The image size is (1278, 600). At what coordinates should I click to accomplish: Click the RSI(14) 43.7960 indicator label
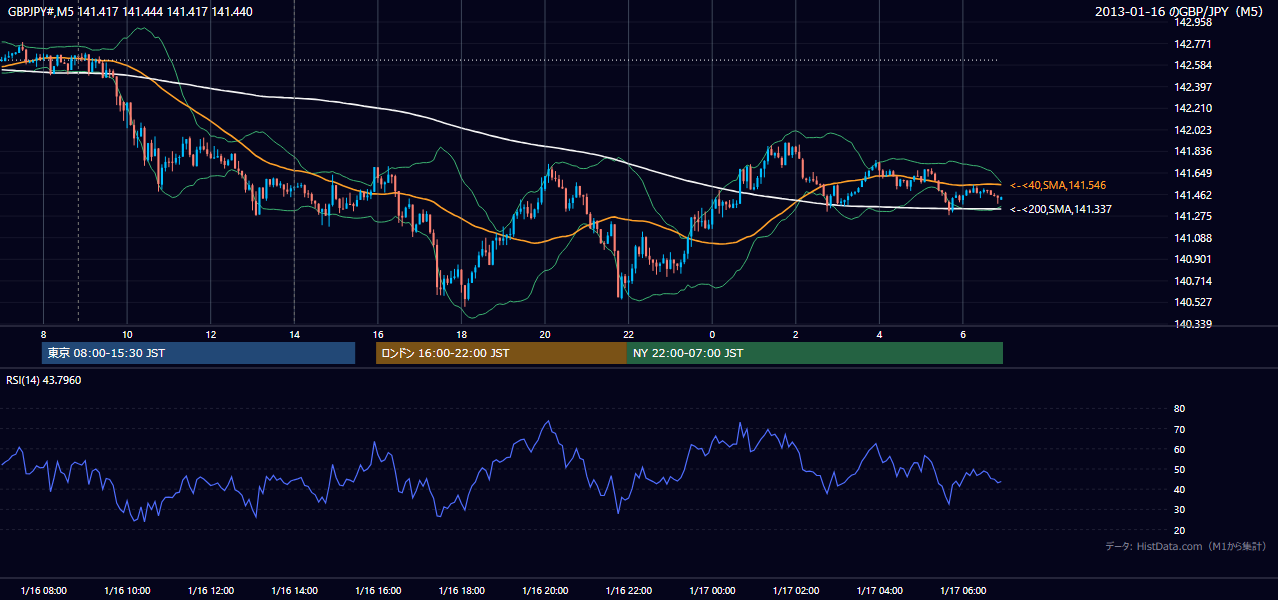44,380
